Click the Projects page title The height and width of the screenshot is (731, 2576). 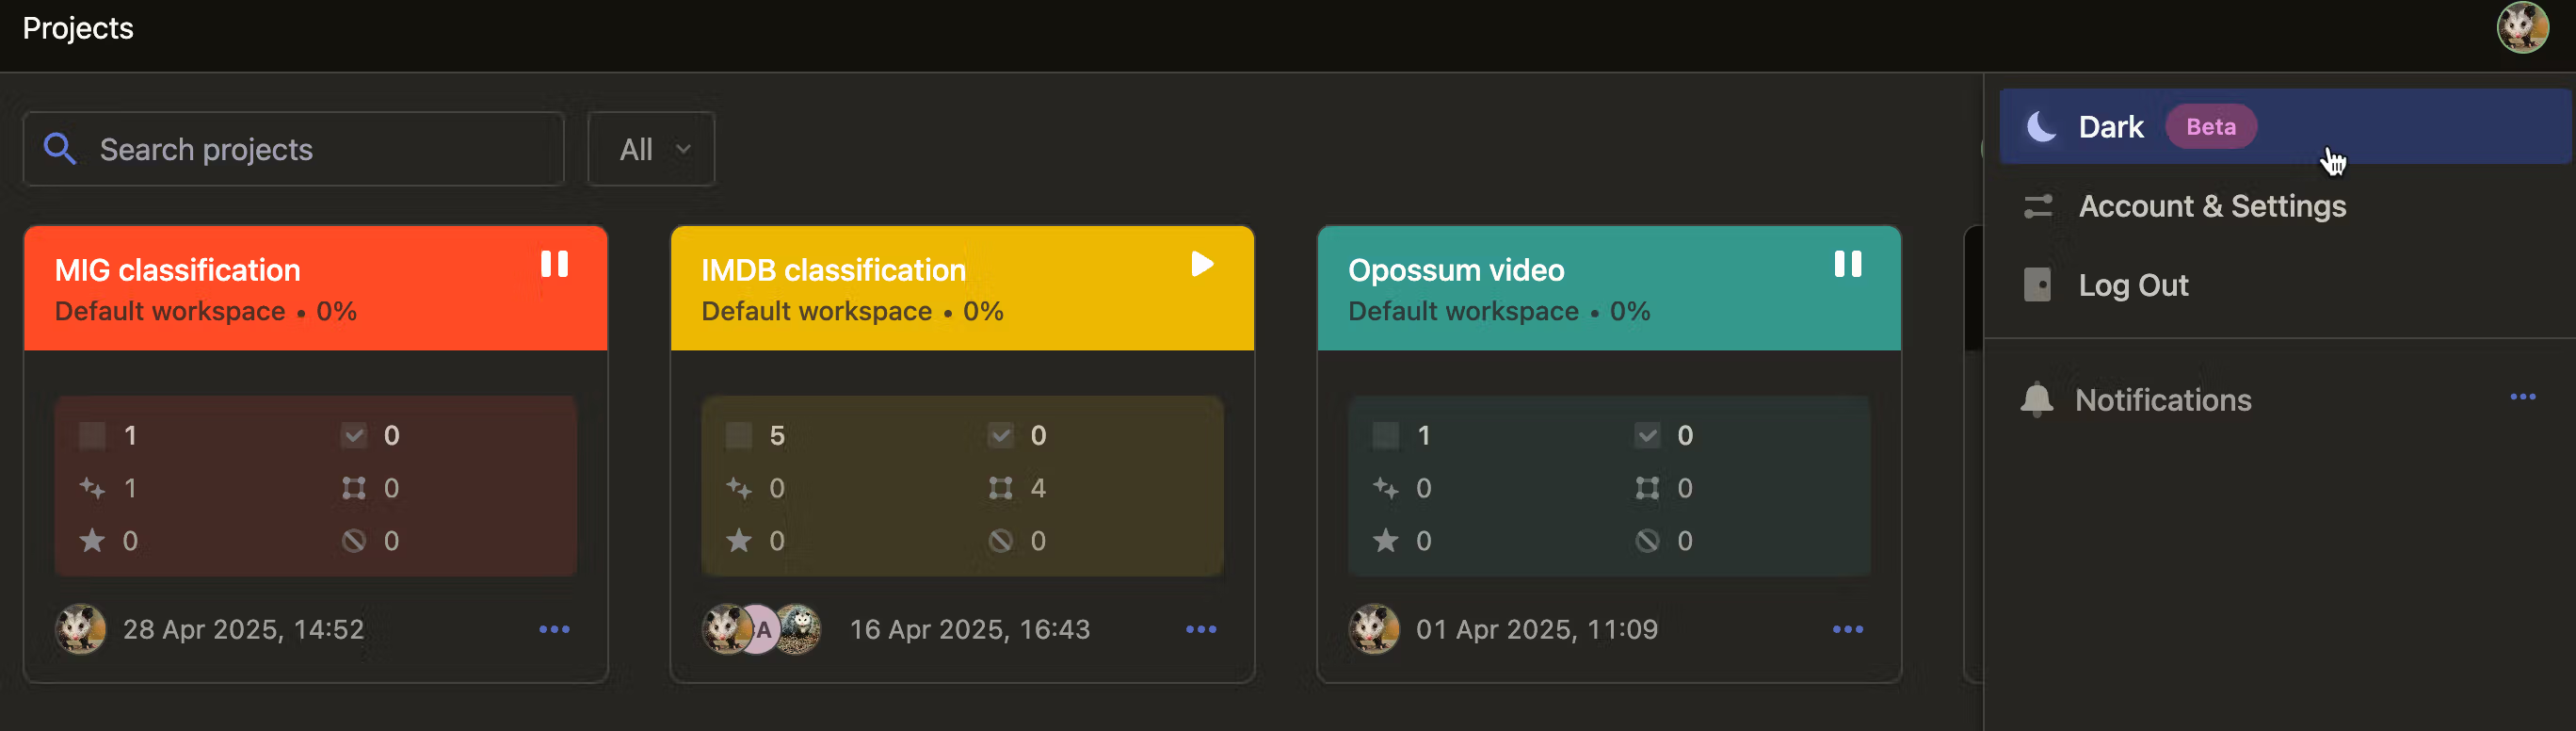77,28
